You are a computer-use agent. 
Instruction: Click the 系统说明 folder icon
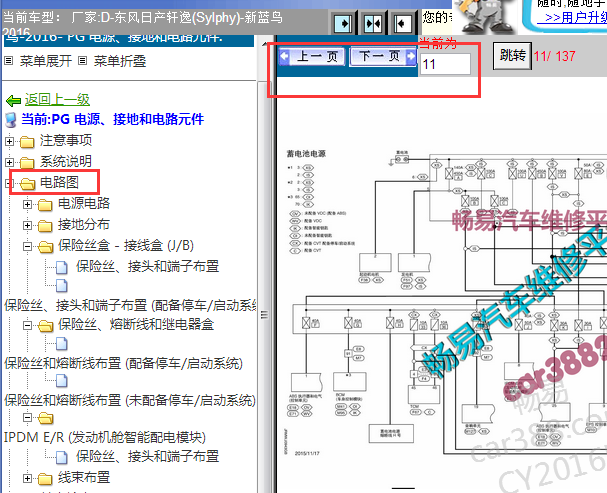(27, 163)
